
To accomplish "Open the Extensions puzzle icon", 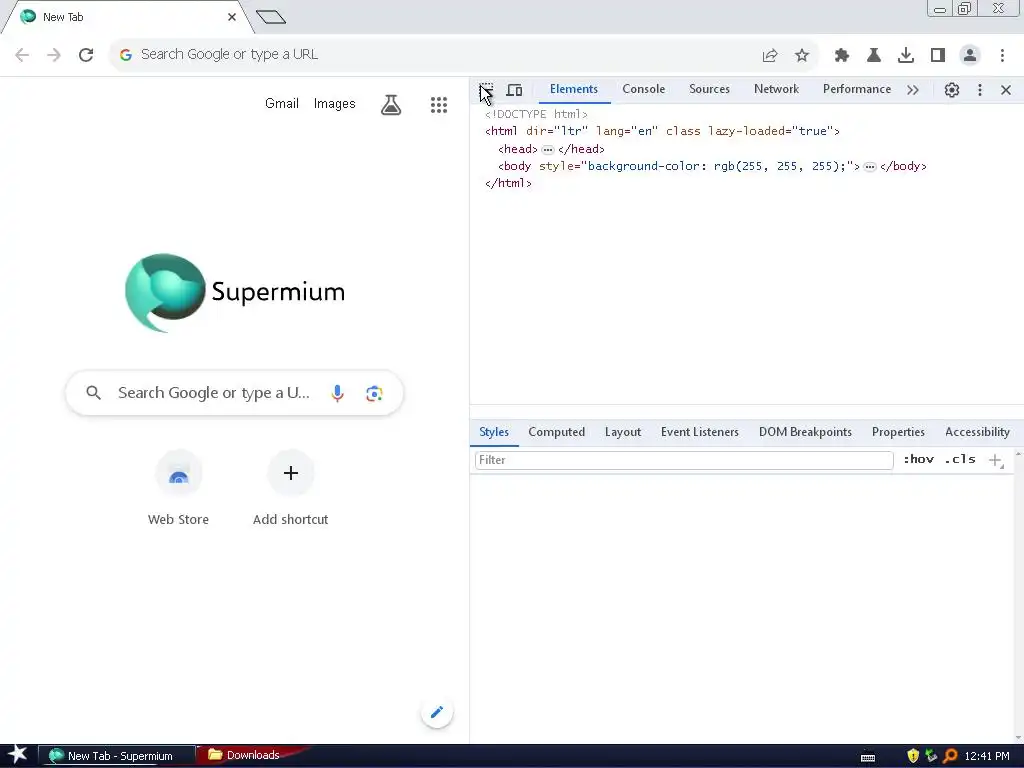I will 842,56.
